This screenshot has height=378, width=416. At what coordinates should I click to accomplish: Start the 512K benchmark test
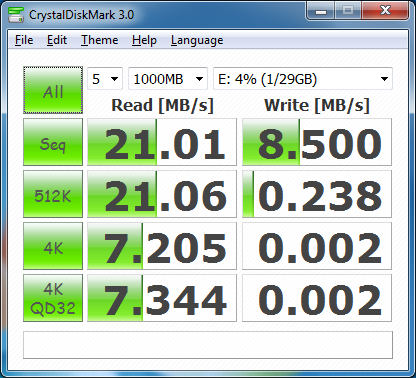pyautogui.click(x=53, y=194)
